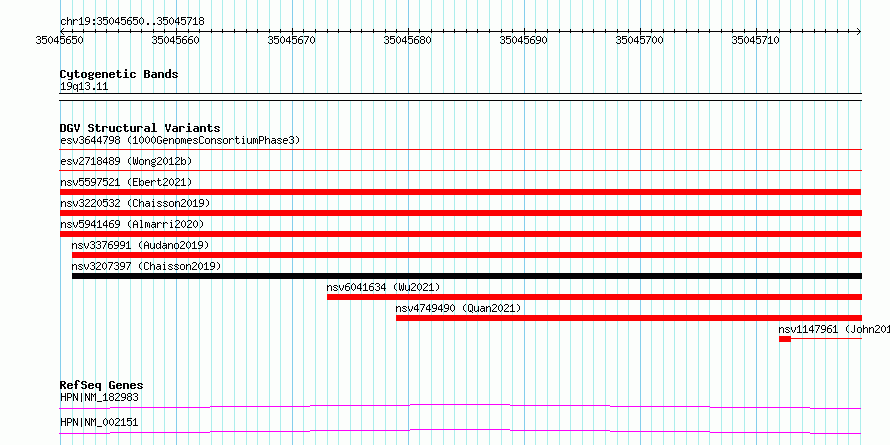Open variant nsv5941469 (Almarri2020) label

click(132, 224)
